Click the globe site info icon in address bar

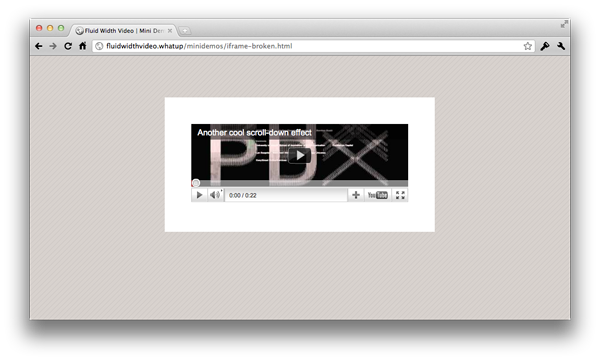99,46
